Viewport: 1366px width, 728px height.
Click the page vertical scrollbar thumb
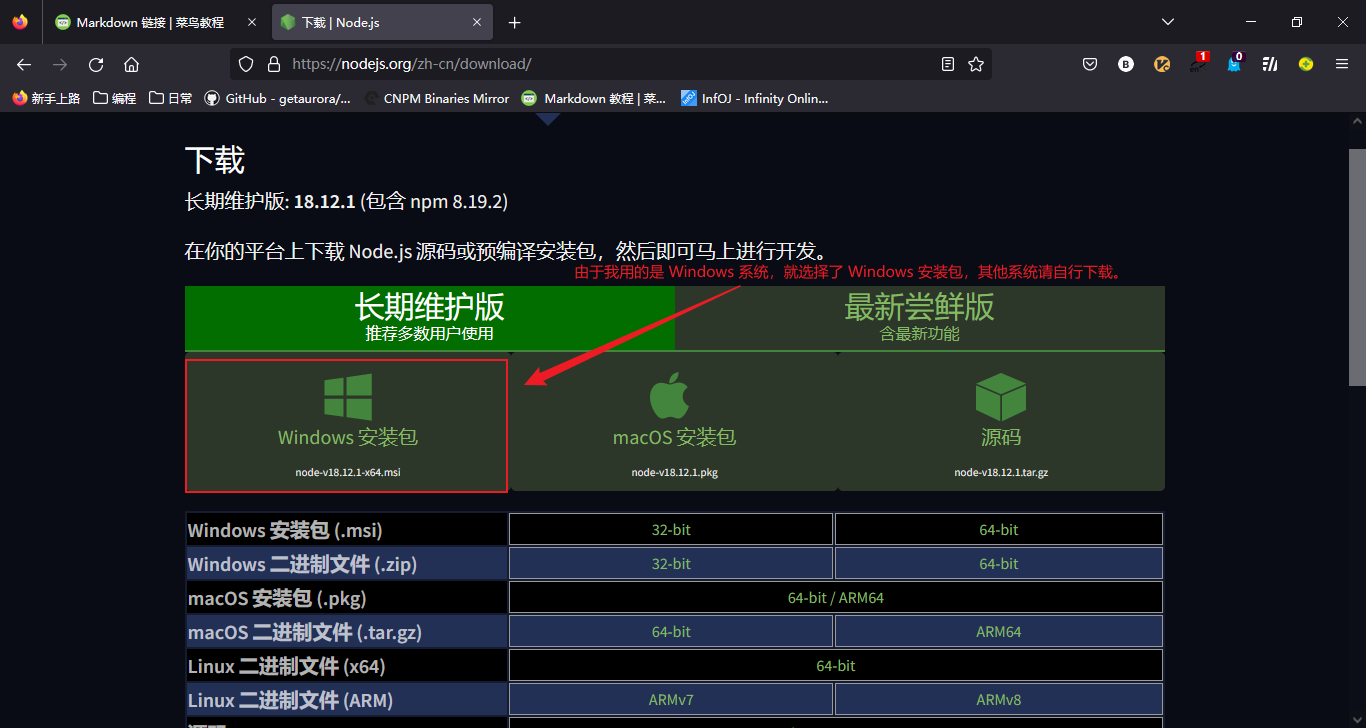[1357, 267]
